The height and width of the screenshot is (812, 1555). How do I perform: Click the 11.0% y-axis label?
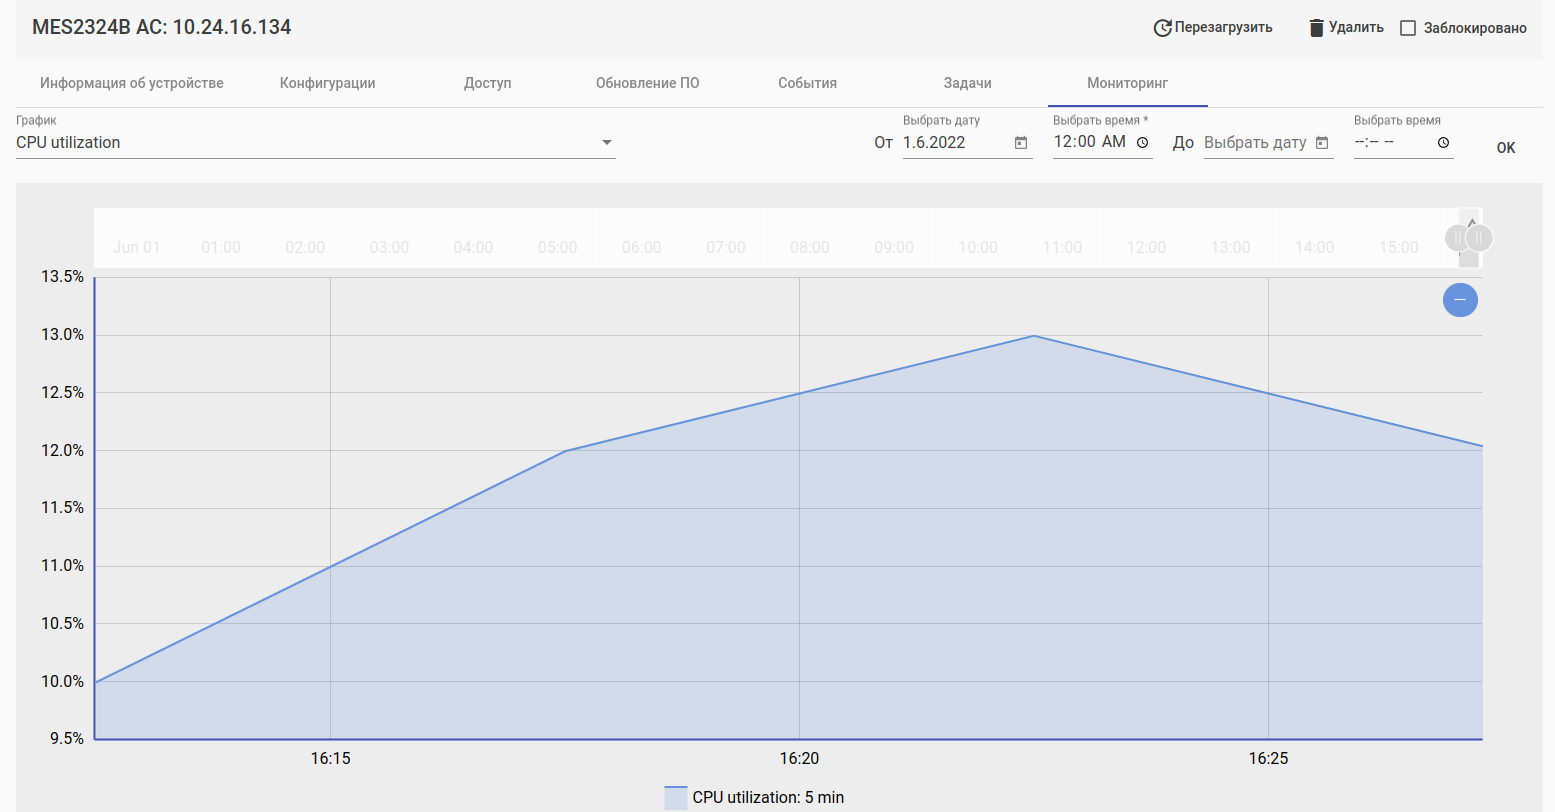click(62, 566)
